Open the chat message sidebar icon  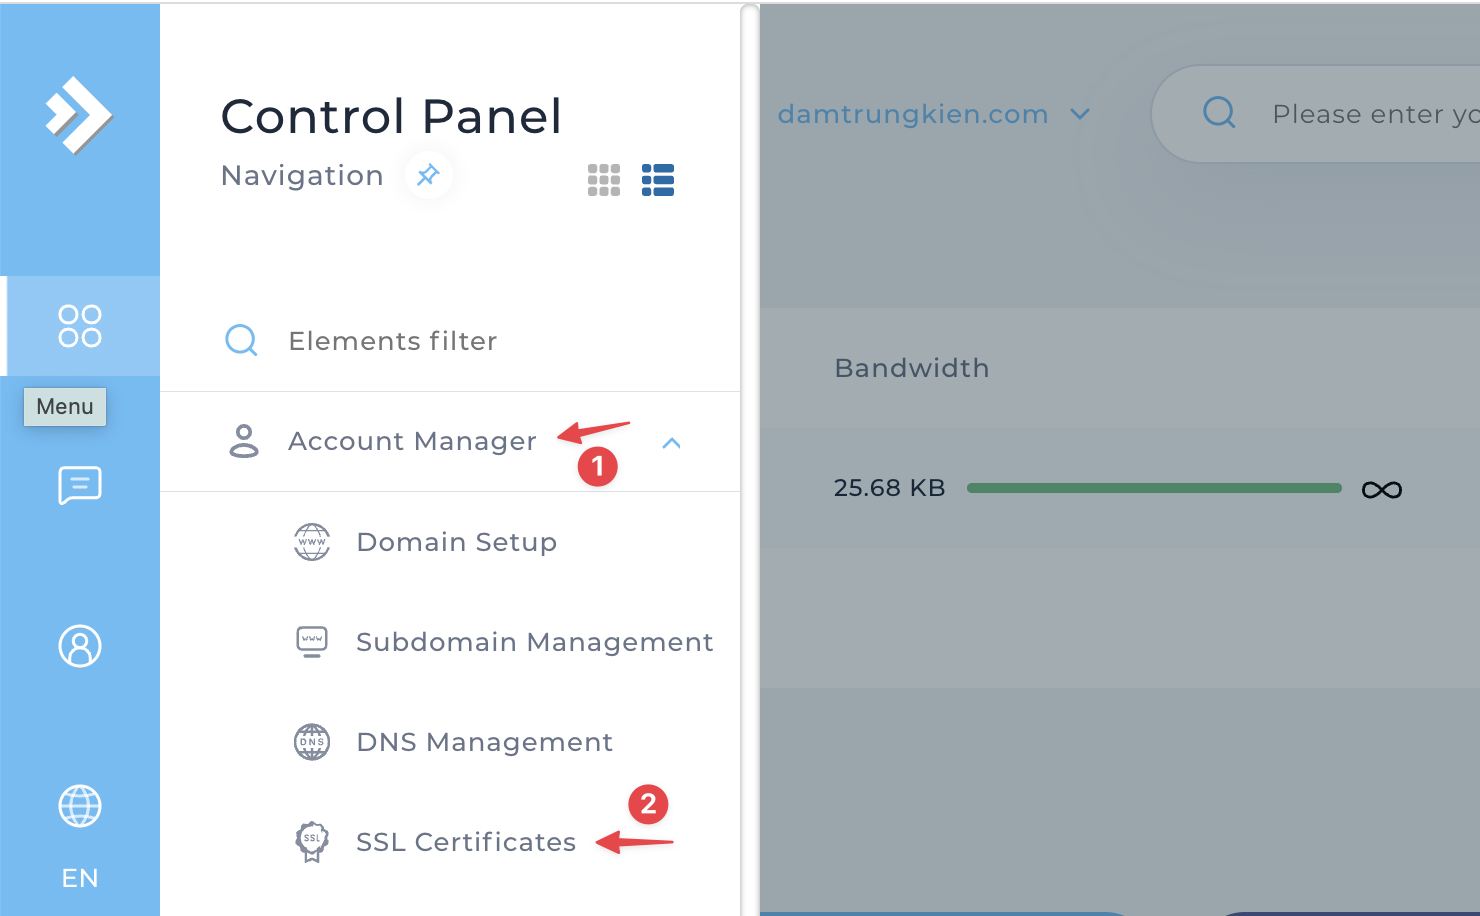pyautogui.click(x=80, y=486)
